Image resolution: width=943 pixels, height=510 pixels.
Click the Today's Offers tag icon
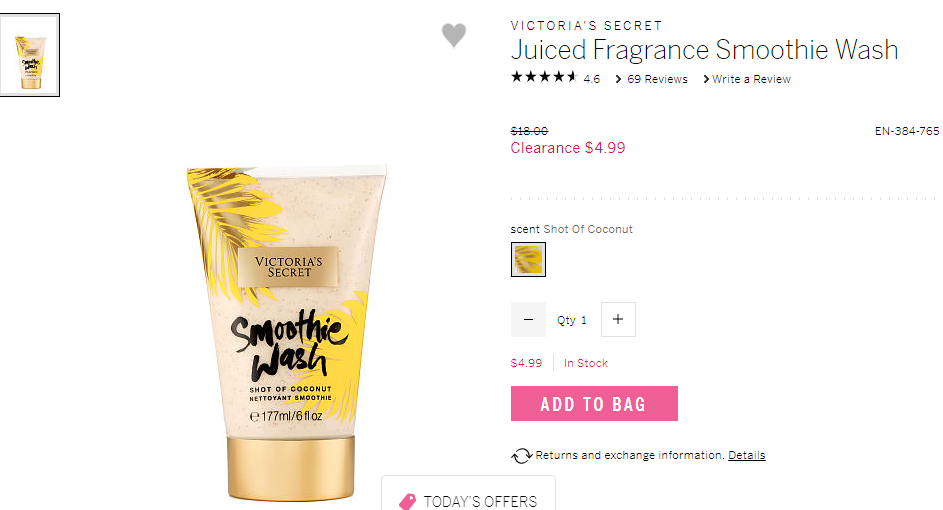click(x=407, y=502)
